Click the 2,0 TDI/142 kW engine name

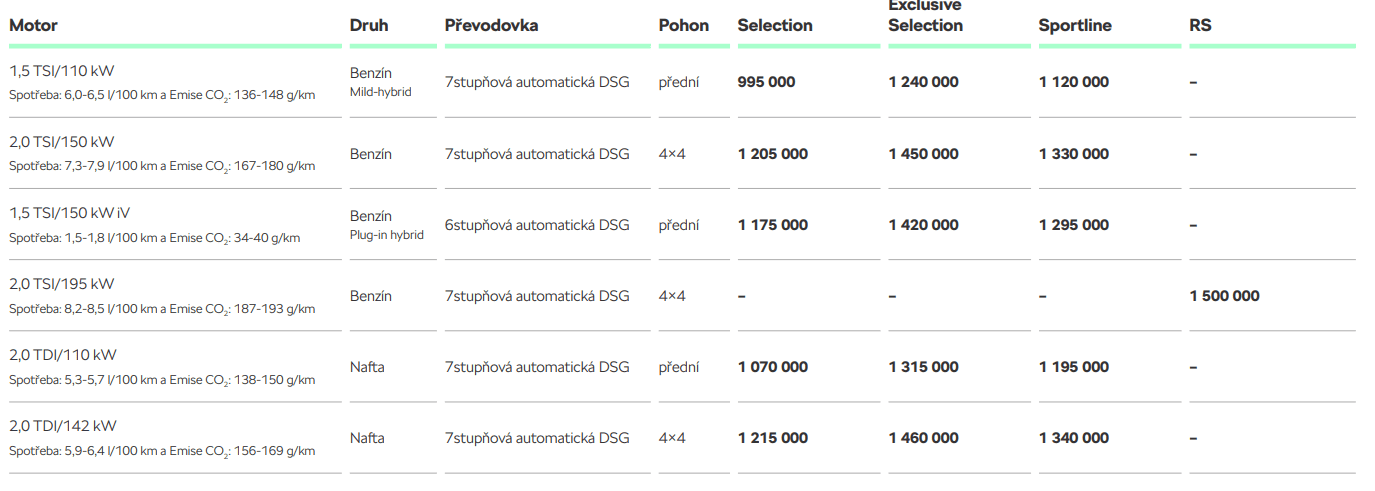(x=63, y=426)
